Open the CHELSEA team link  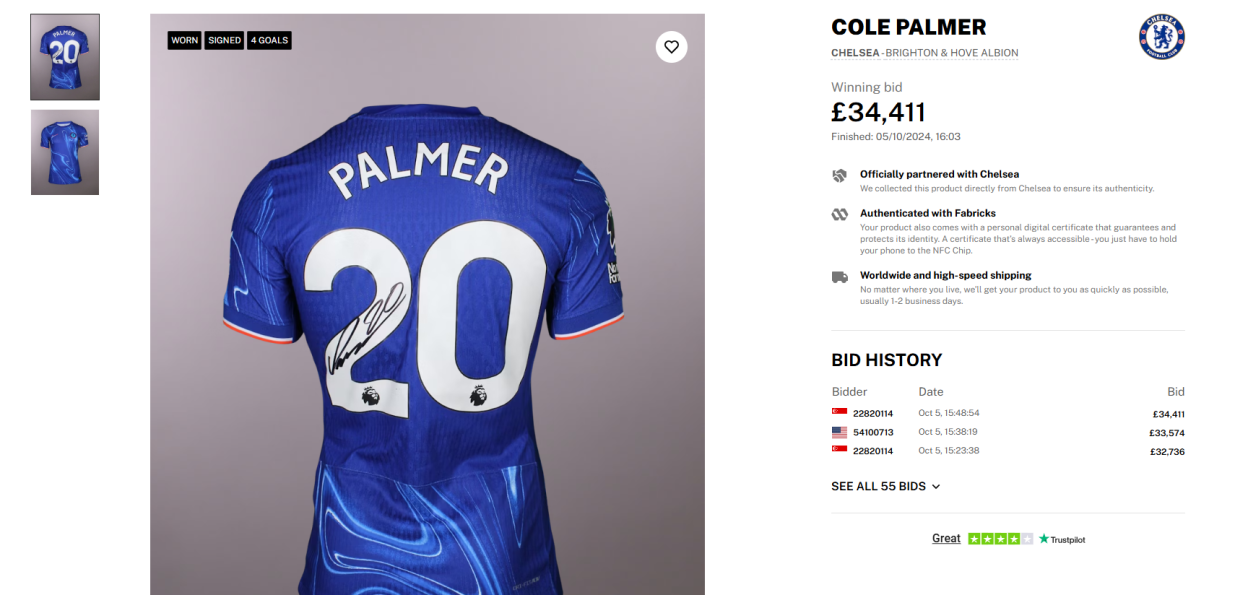(855, 53)
